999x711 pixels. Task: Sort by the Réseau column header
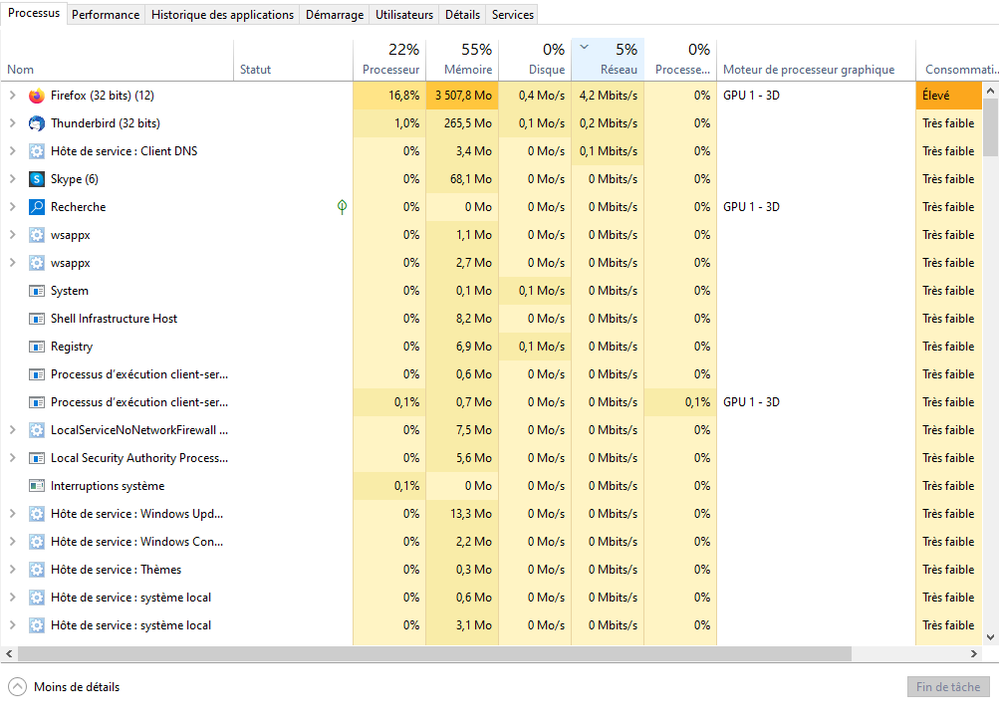(608, 60)
